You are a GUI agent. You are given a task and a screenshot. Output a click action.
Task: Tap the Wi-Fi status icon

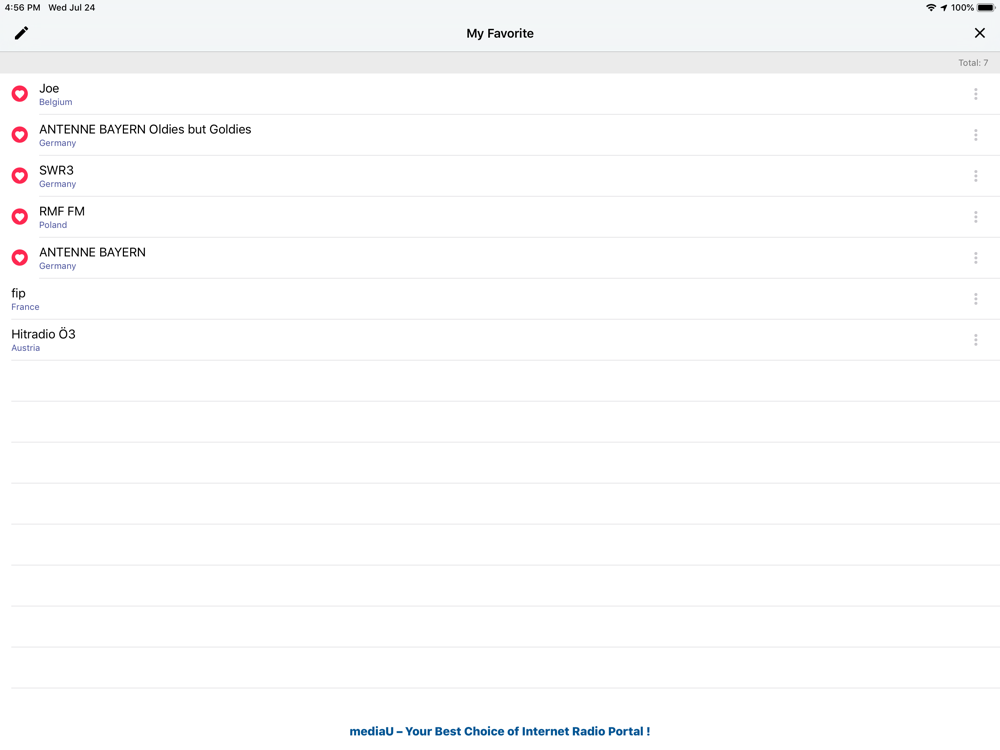click(930, 8)
